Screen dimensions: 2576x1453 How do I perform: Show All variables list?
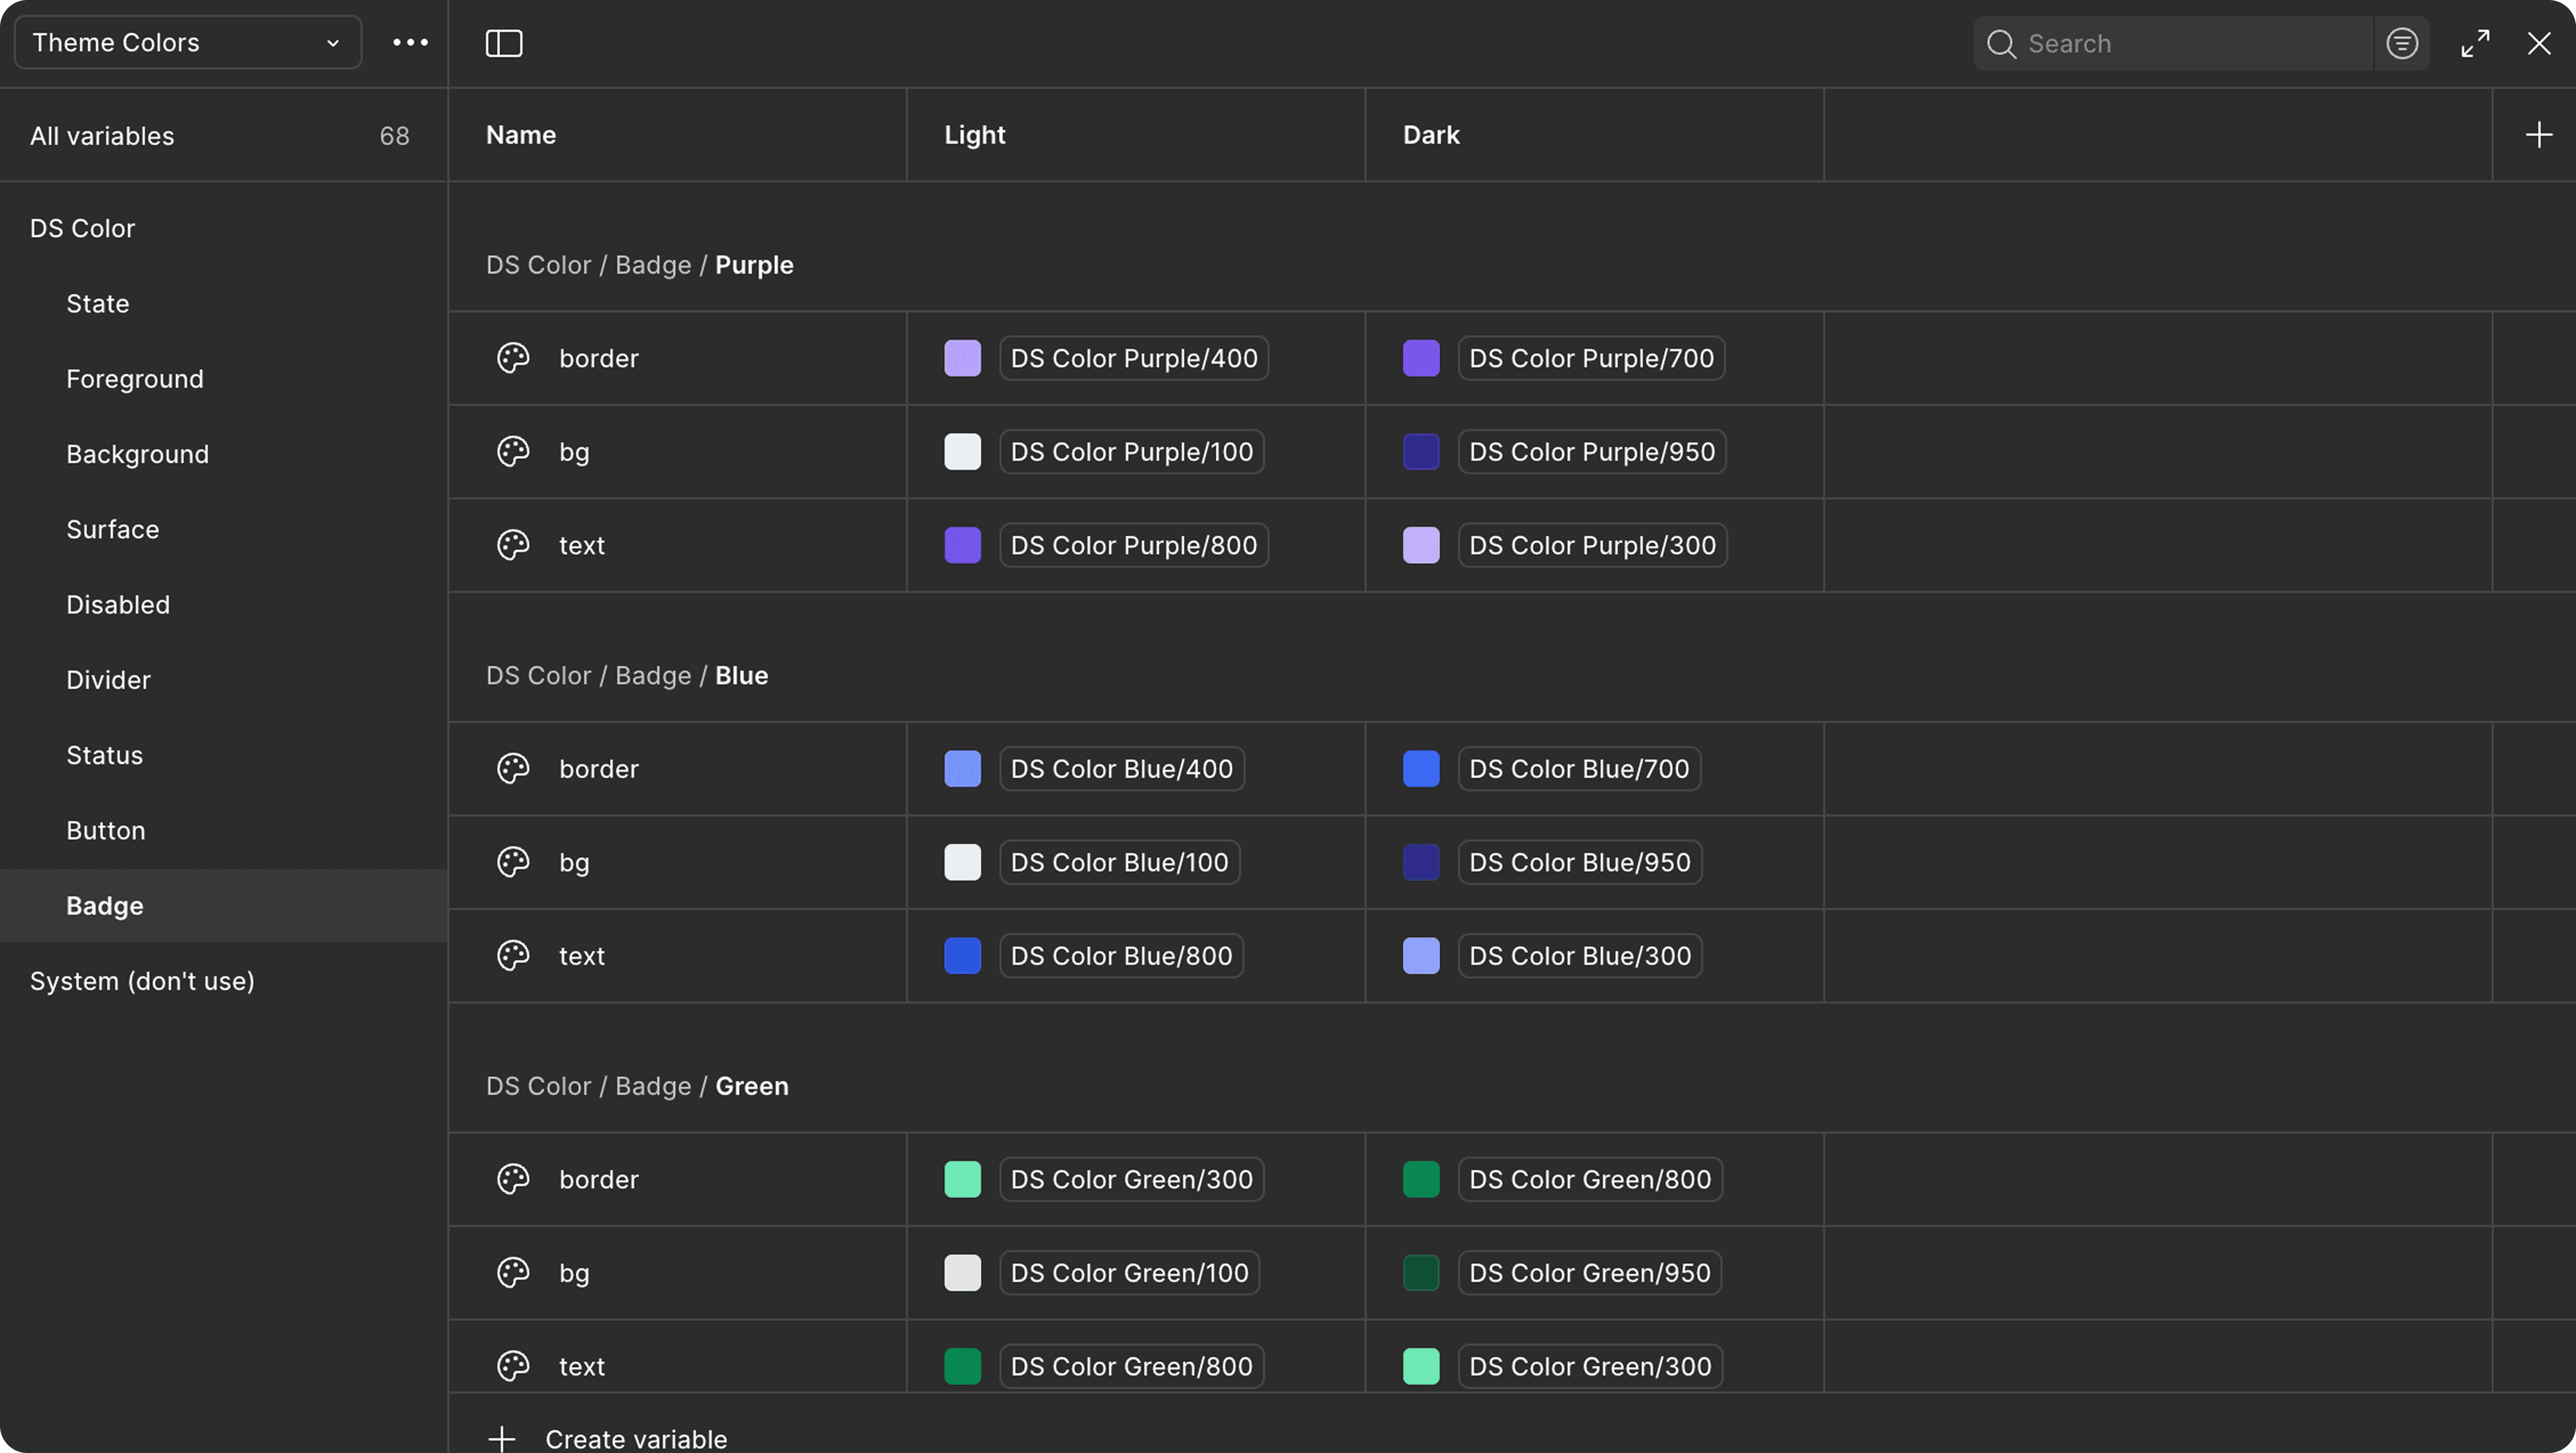pos(102,136)
